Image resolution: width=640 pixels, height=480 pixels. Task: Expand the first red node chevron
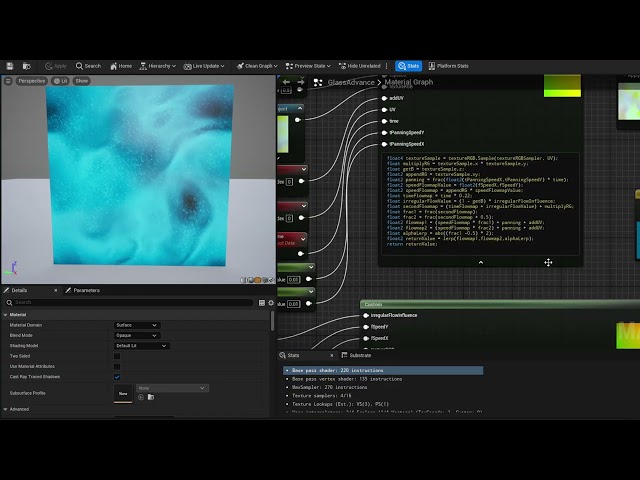click(304, 169)
